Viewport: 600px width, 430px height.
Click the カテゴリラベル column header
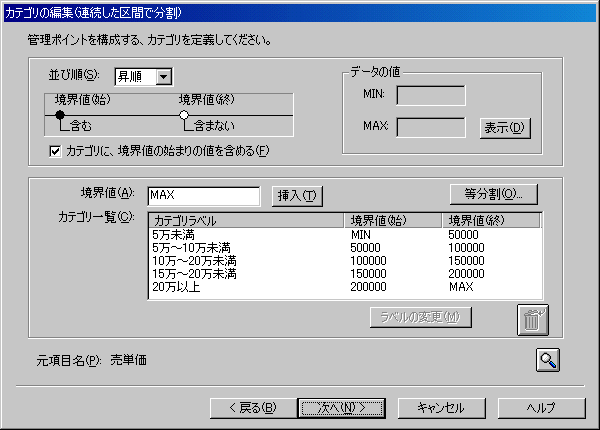pyautogui.click(x=246, y=220)
